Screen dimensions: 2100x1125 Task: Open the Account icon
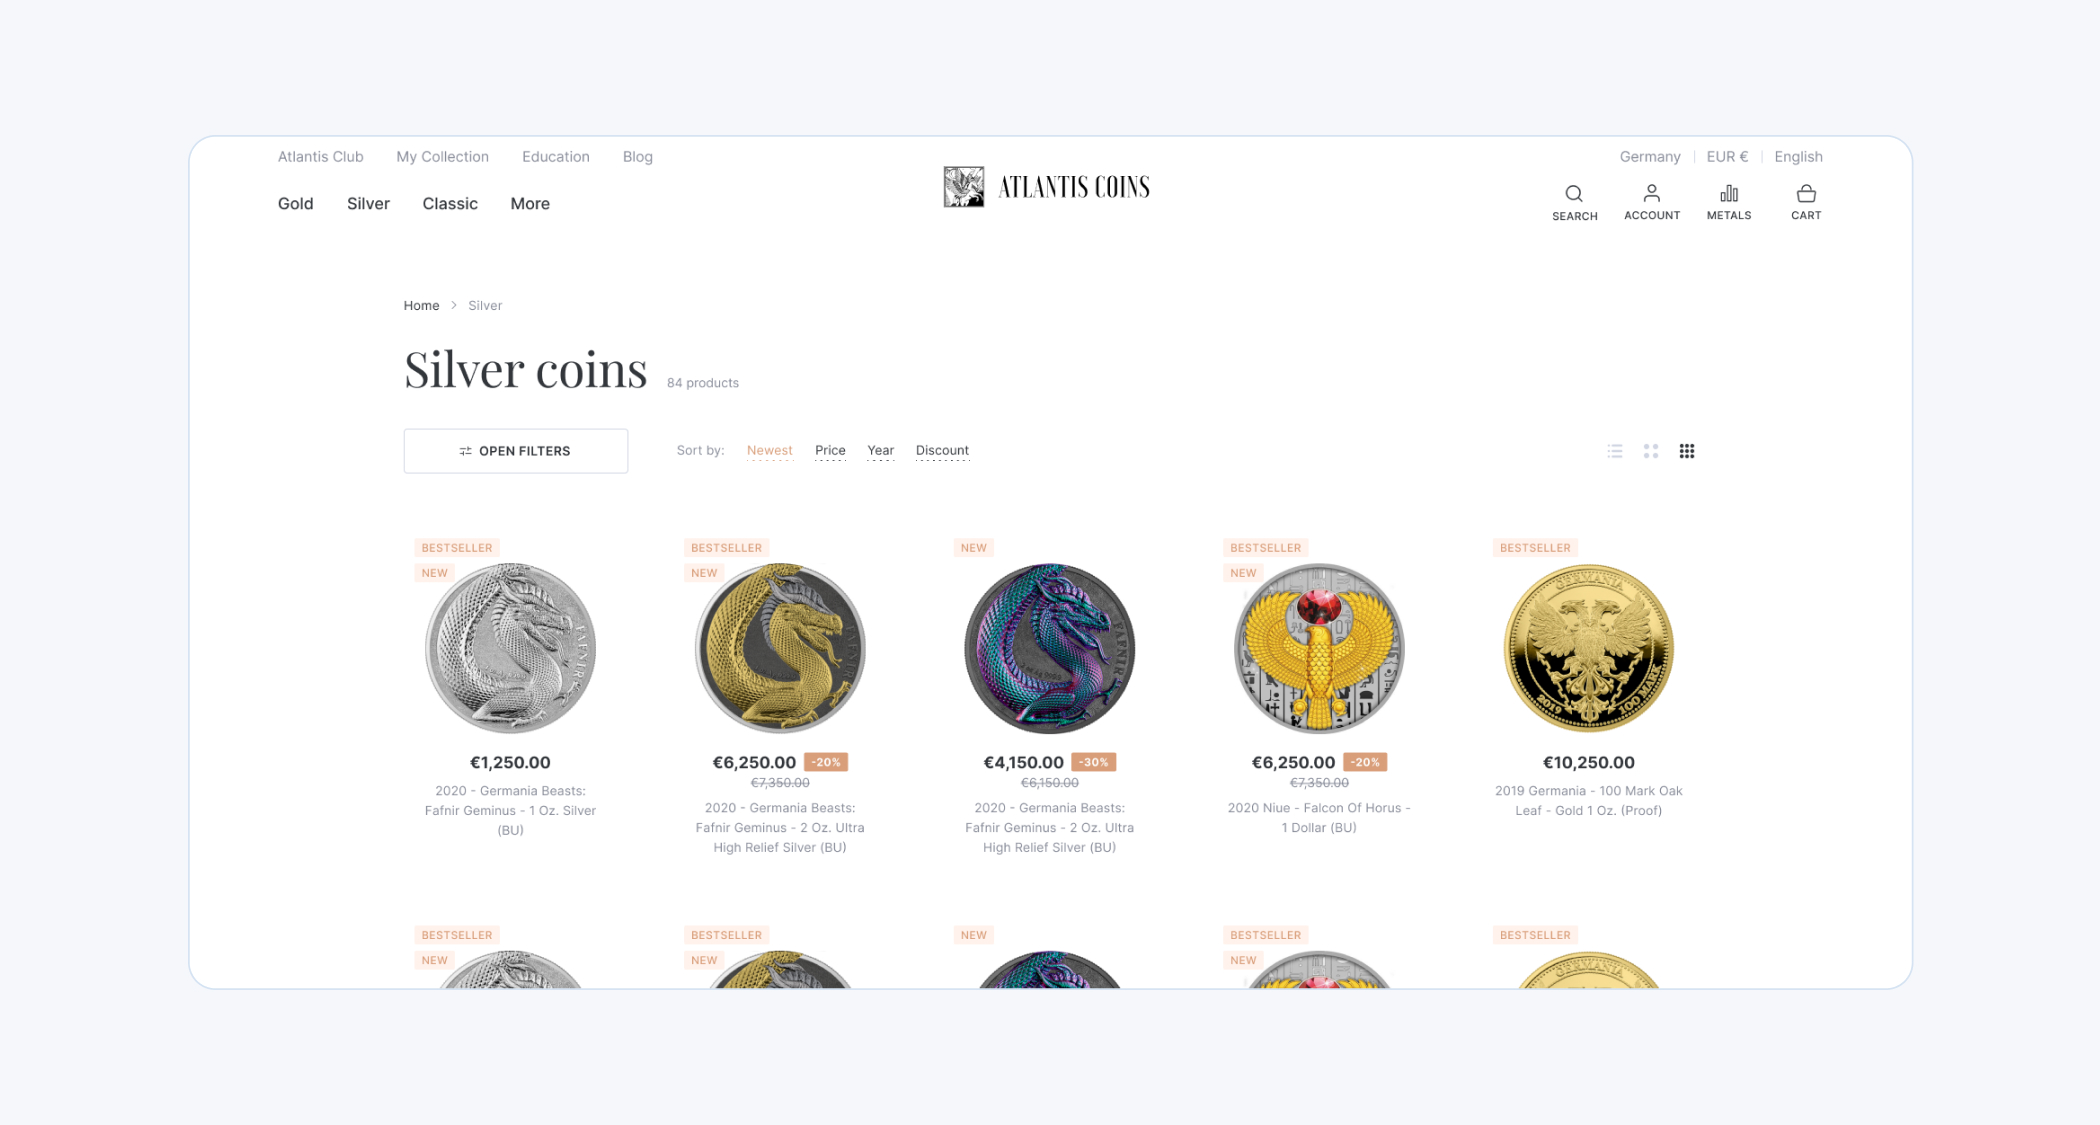coord(1651,193)
